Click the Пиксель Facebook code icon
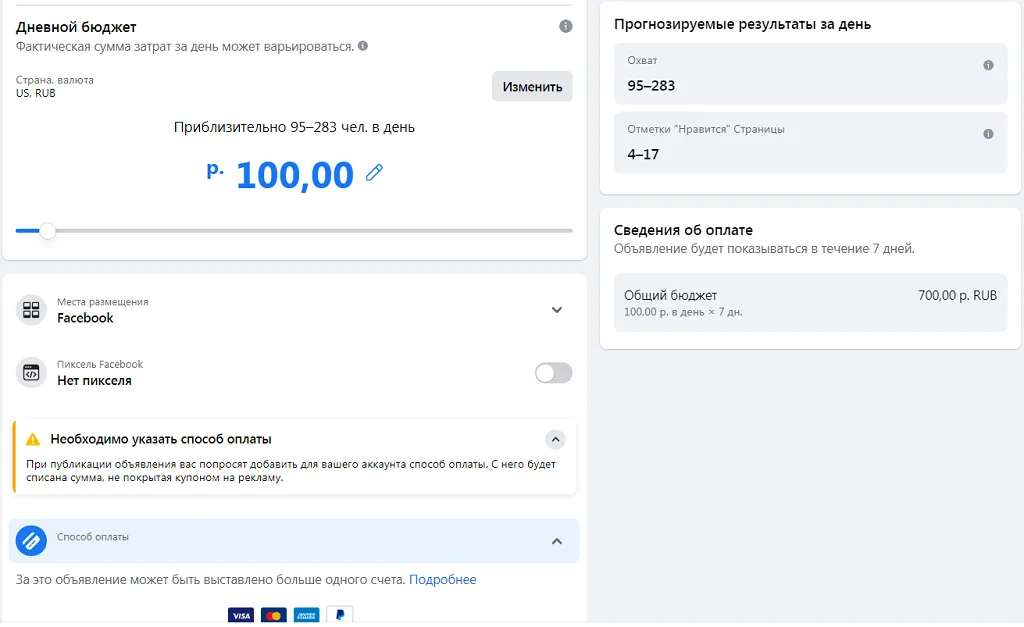Image resolution: width=1024 pixels, height=627 pixels. [31, 373]
